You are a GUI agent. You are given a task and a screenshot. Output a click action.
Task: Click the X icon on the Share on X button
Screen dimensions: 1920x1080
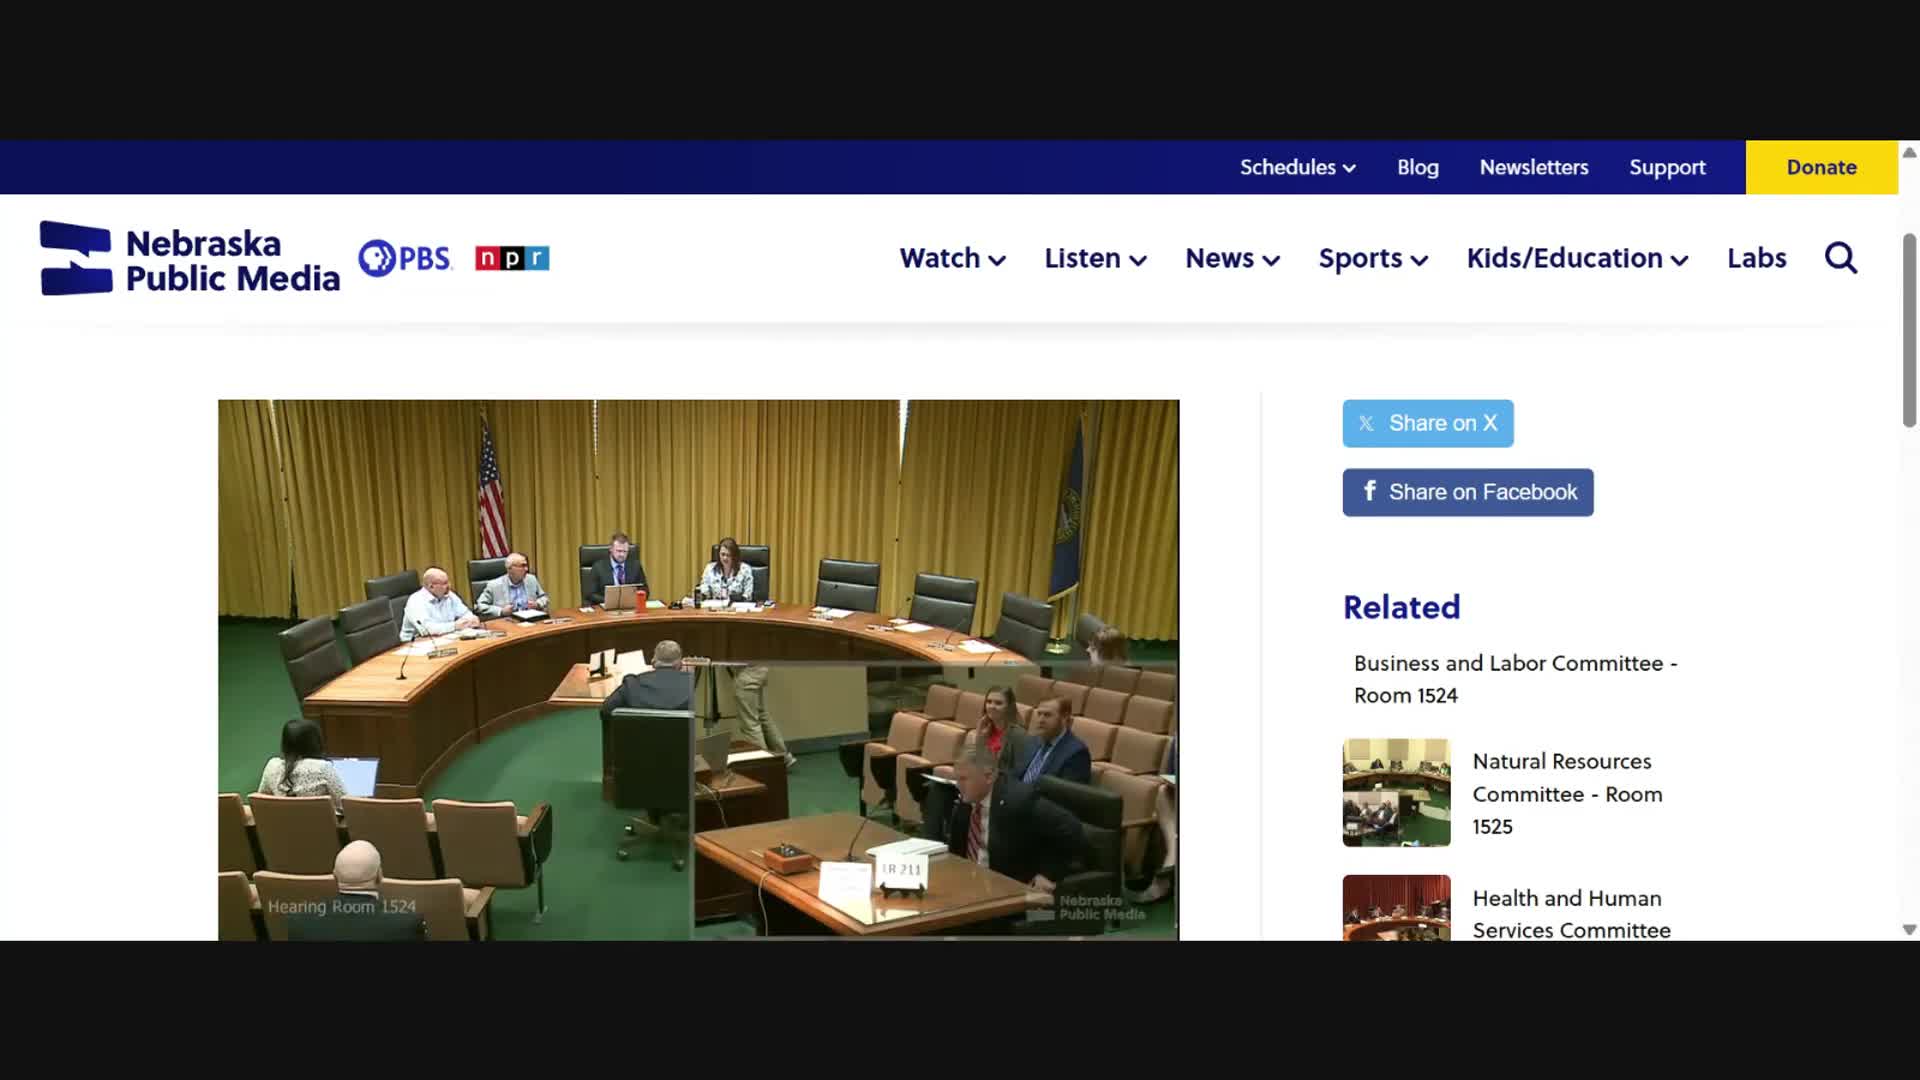pyautogui.click(x=1366, y=424)
